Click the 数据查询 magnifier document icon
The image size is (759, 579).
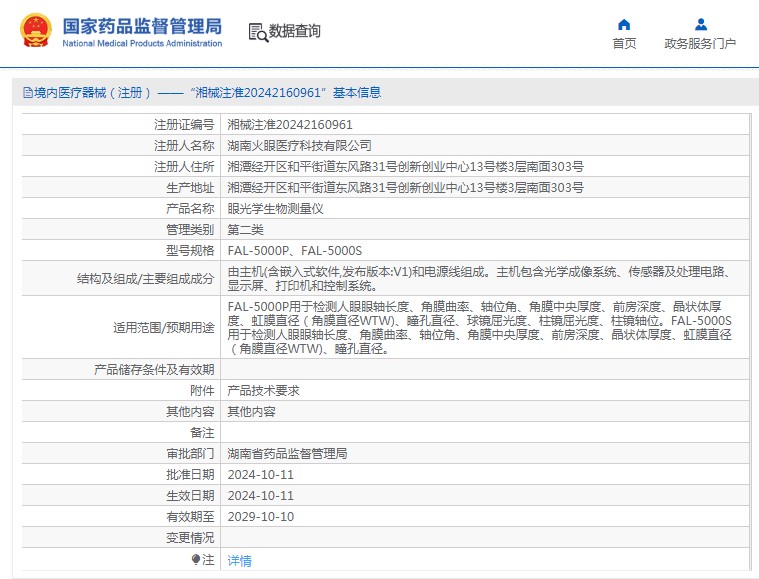257,32
